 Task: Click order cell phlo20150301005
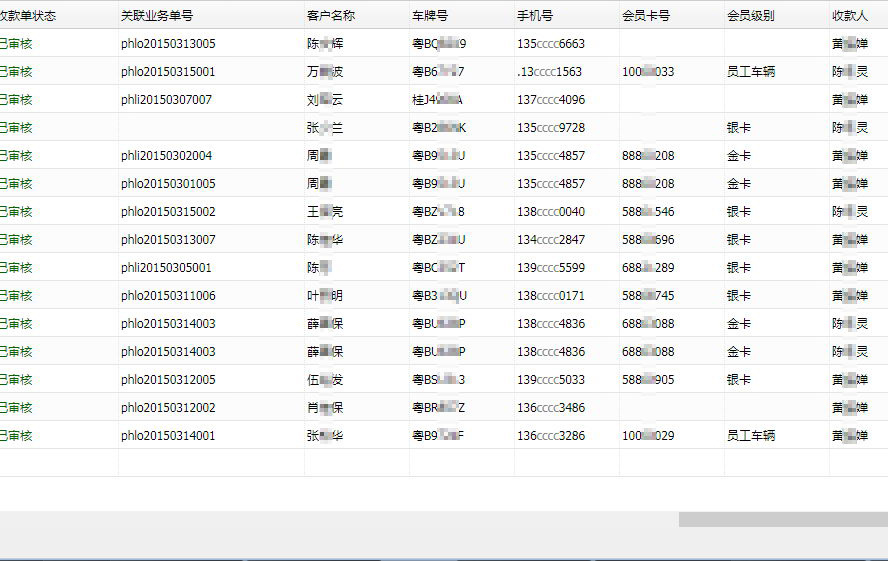pyautogui.click(x=168, y=184)
